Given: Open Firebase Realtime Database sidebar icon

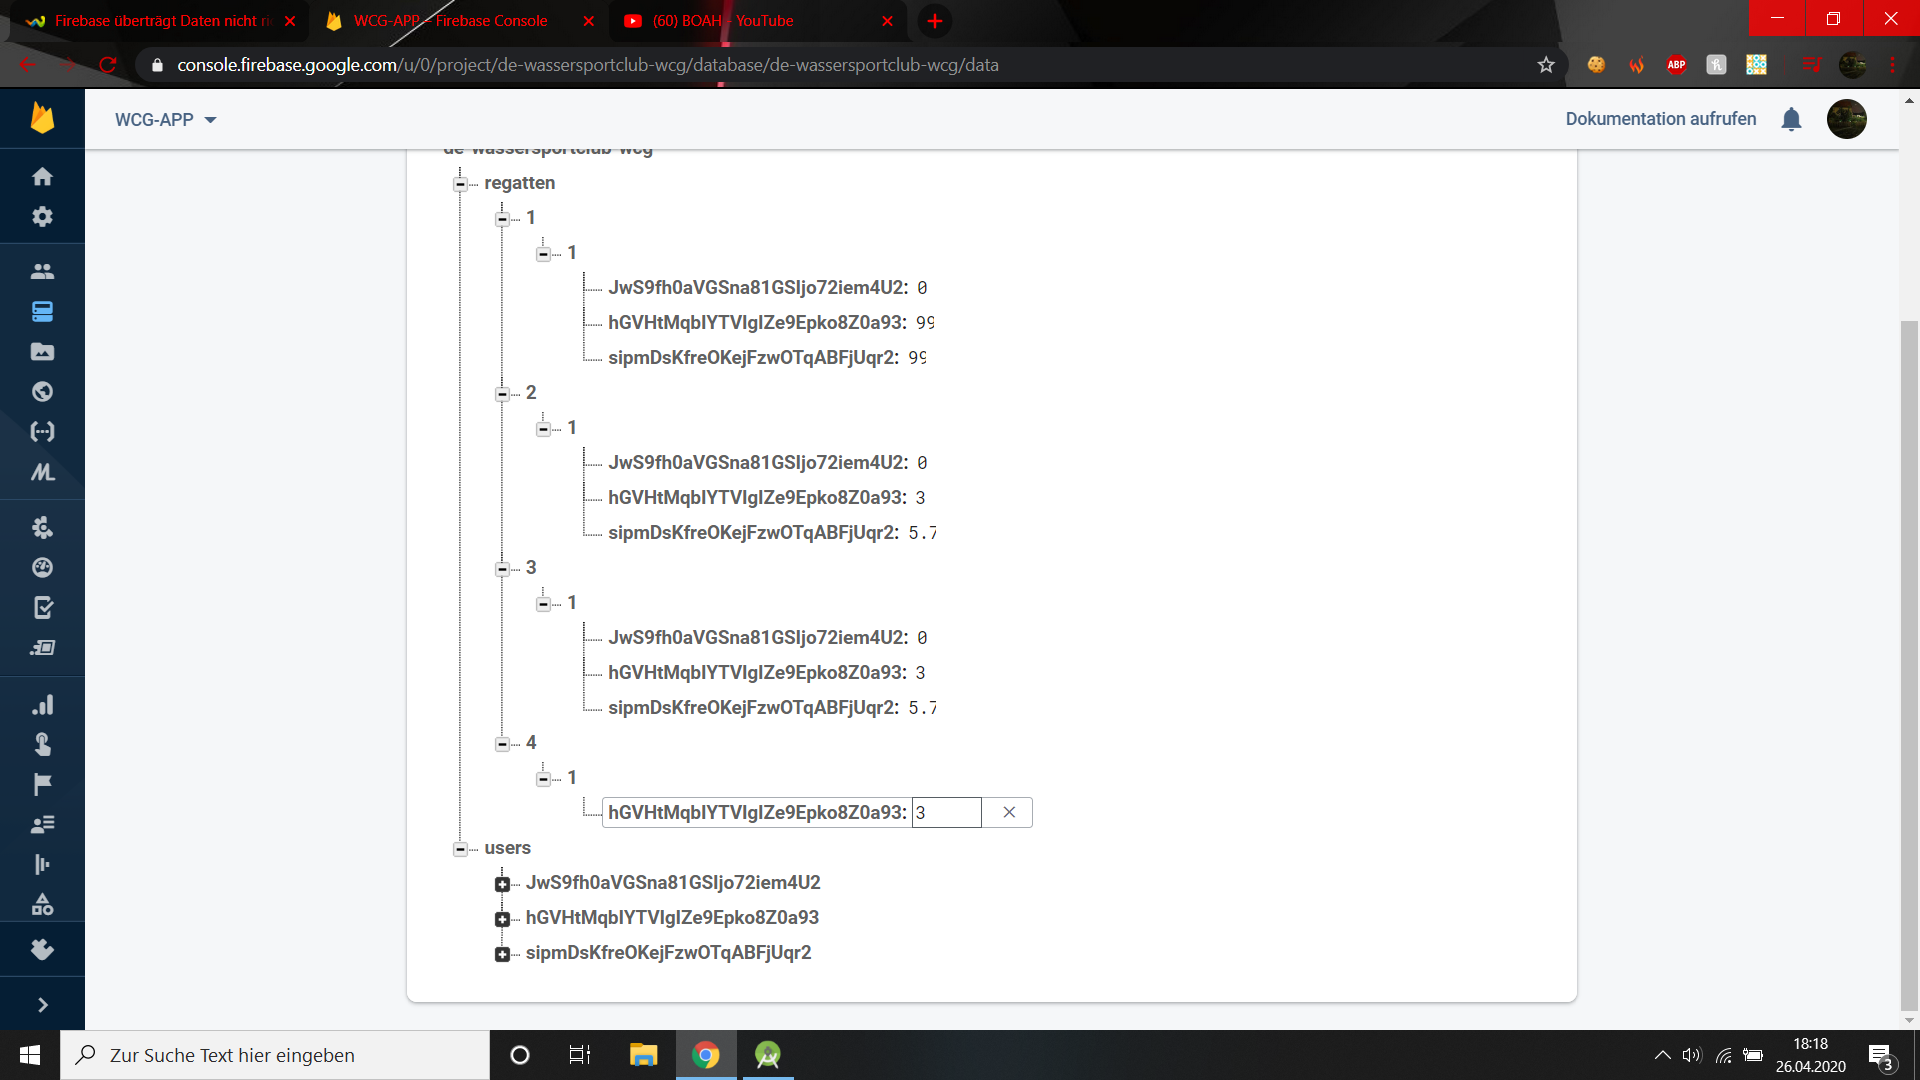Looking at the screenshot, I should [x=42, y=311].
